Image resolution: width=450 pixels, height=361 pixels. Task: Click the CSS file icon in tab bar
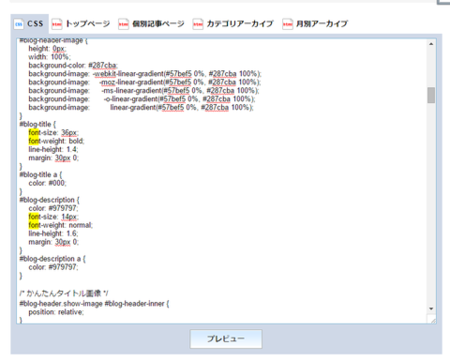pos(19,24)
